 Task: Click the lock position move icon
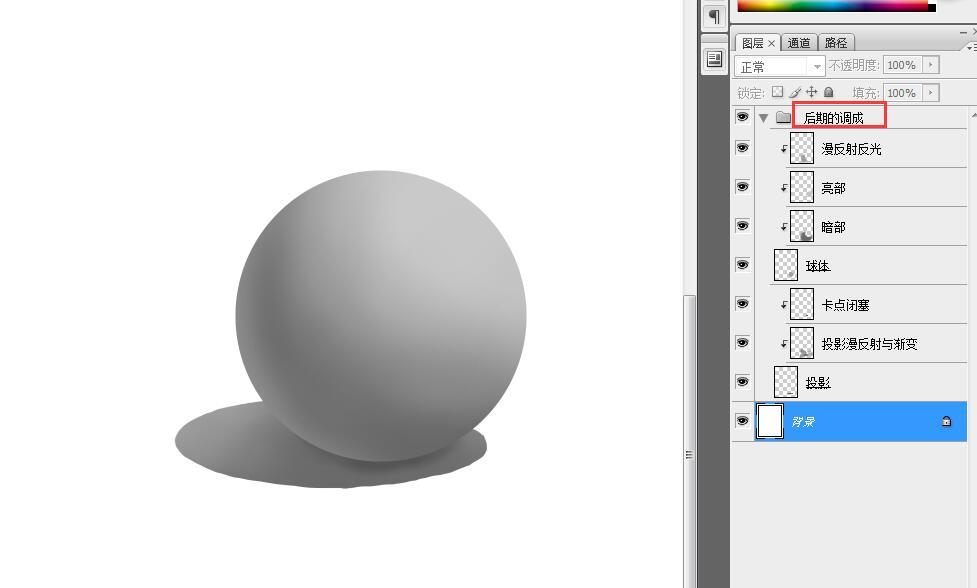(812, 92)
